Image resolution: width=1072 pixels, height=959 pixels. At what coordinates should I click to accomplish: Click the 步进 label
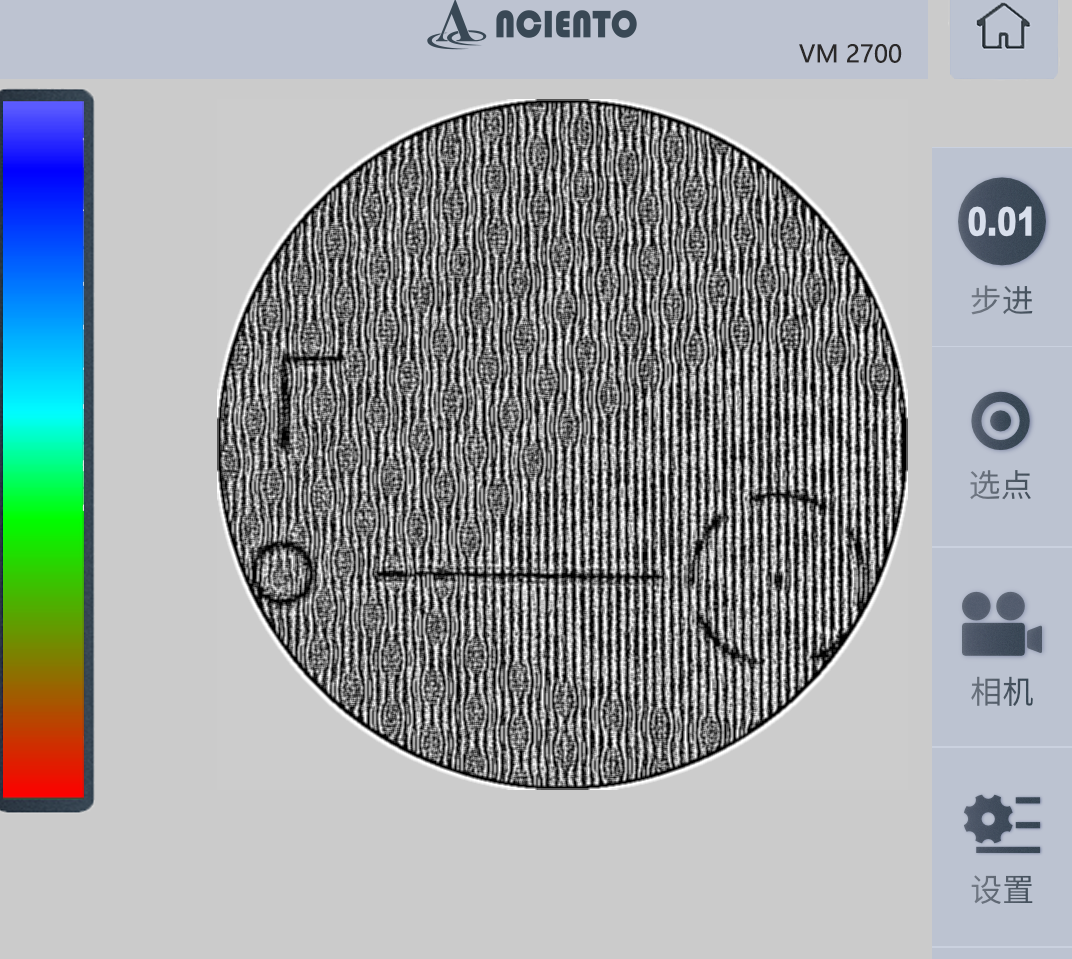click(x=1001, y=300)
